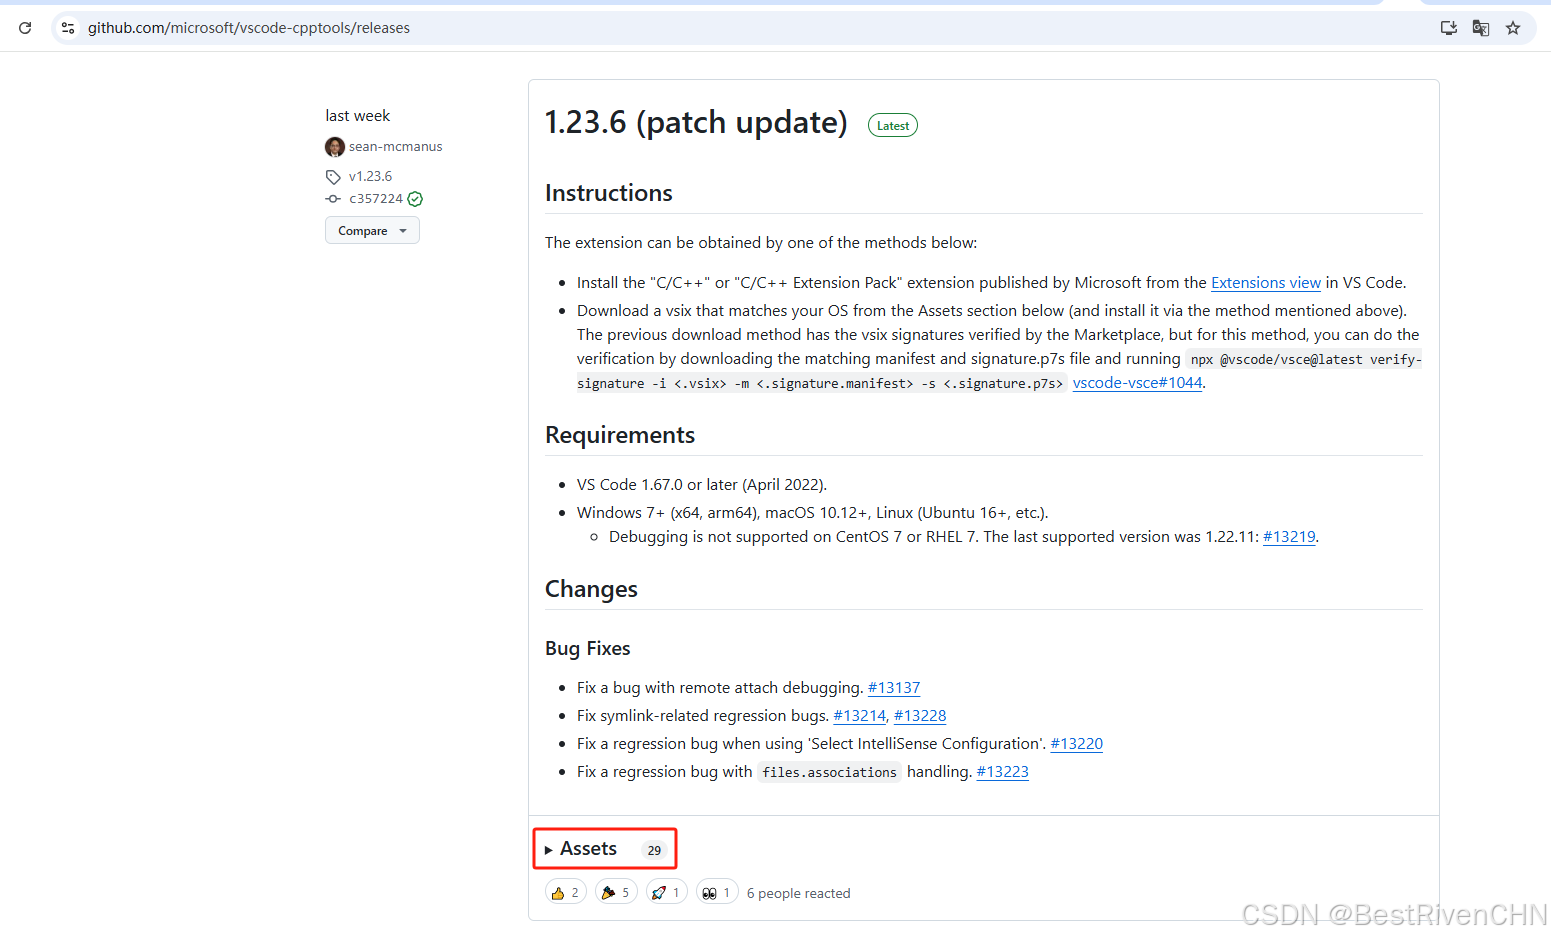React with the eyes emoji
The height and width of the screenshot is (942, 1551).
tap(717, 892)
